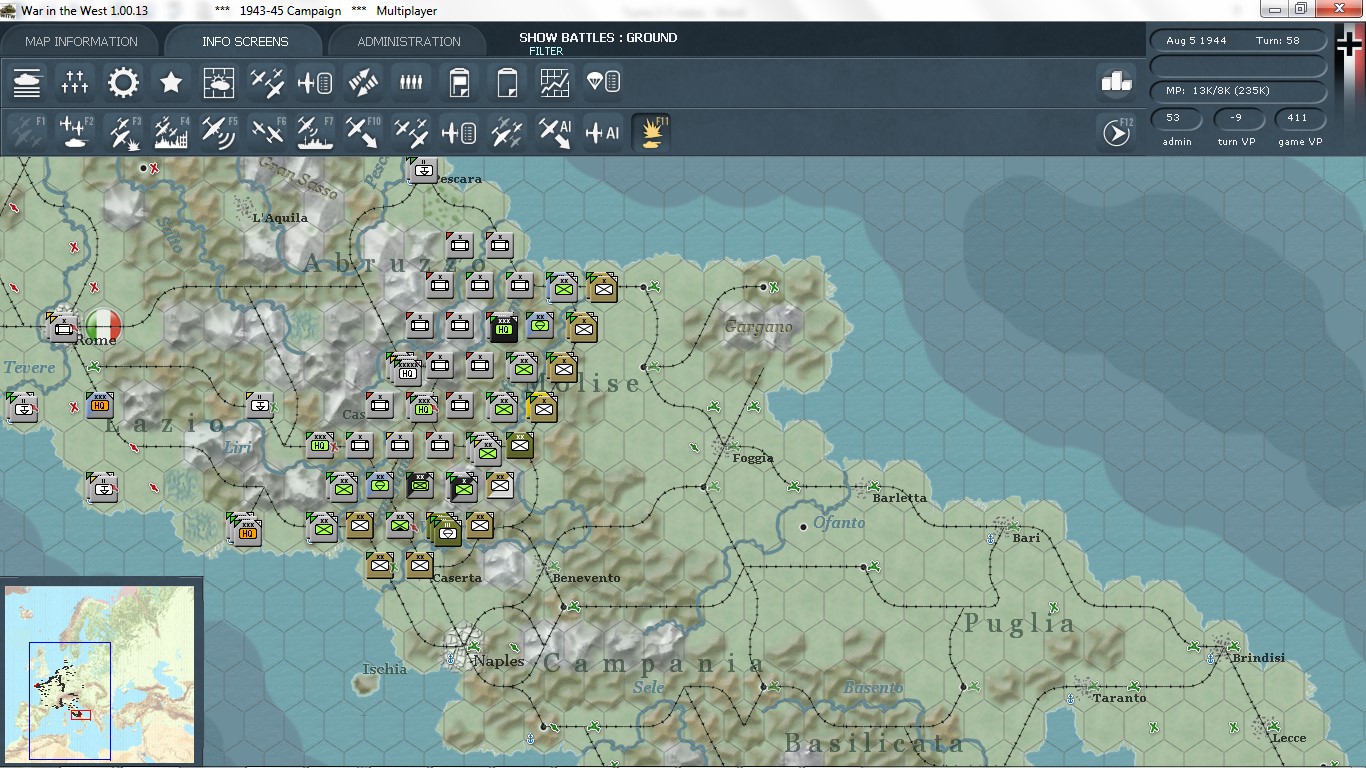
Task: Open the blank report clipboard icon
Action: coord(507,82)
